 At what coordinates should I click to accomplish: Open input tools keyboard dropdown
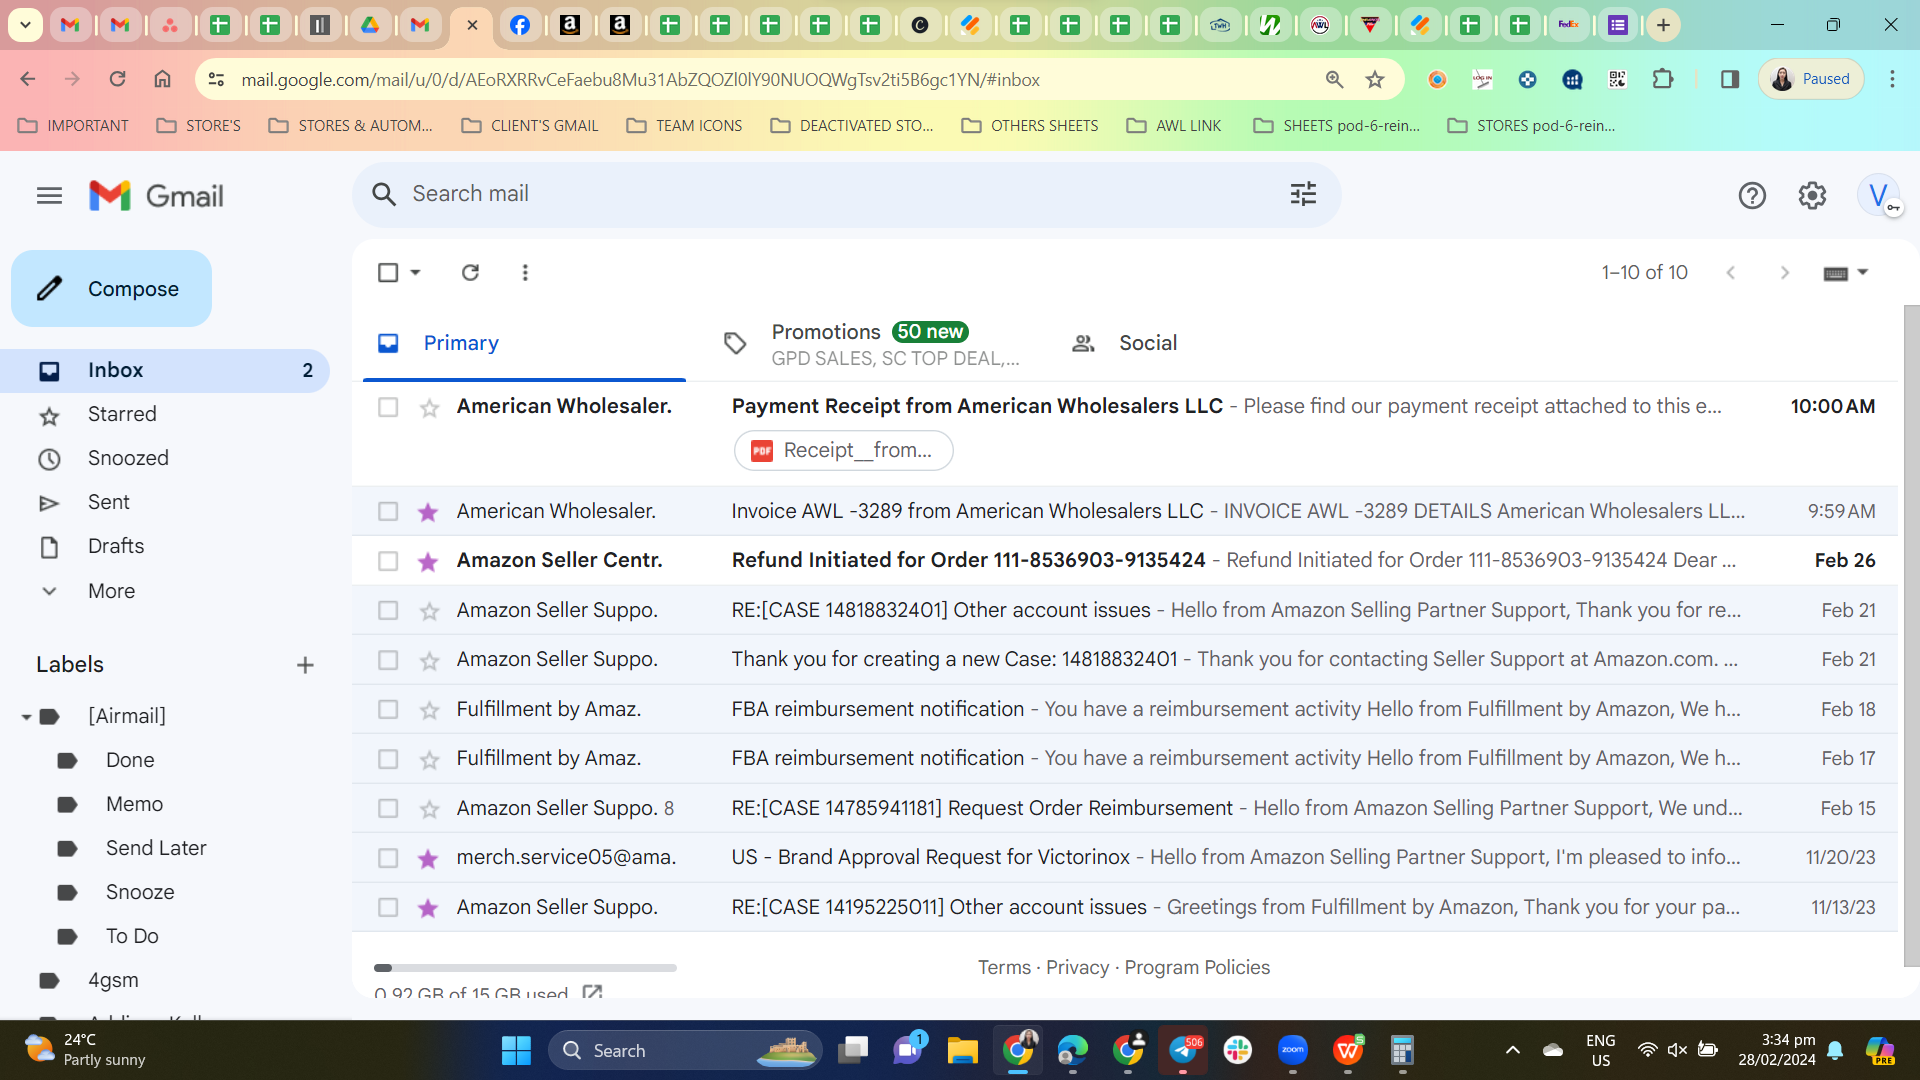pyautogui.click(x=1846, y=273)
